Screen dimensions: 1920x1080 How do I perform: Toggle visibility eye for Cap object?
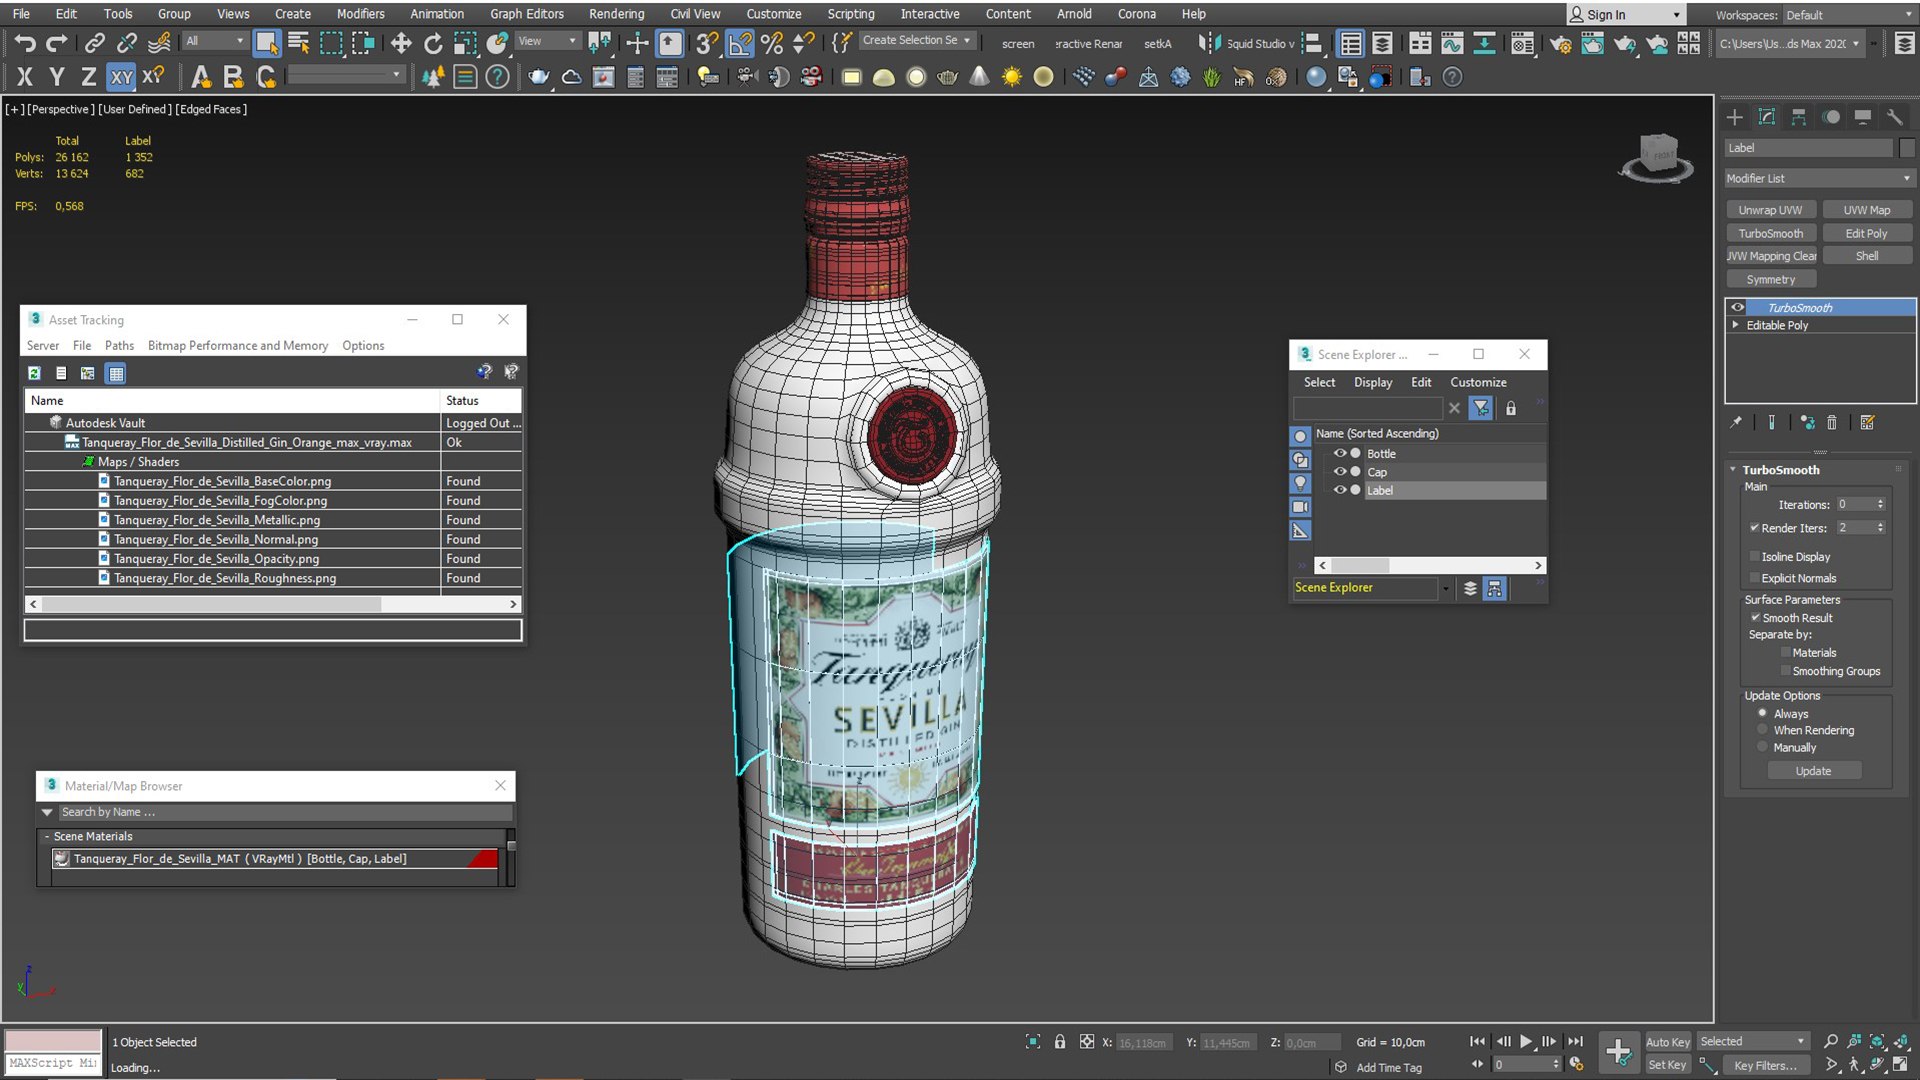(1340, 471)
